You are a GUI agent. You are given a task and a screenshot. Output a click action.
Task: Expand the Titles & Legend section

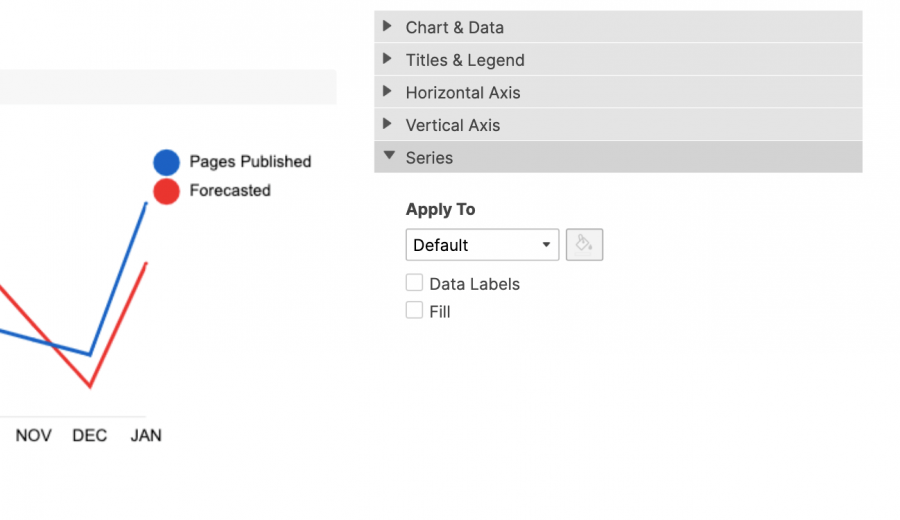pyautogui.click(x=465, y=60)
